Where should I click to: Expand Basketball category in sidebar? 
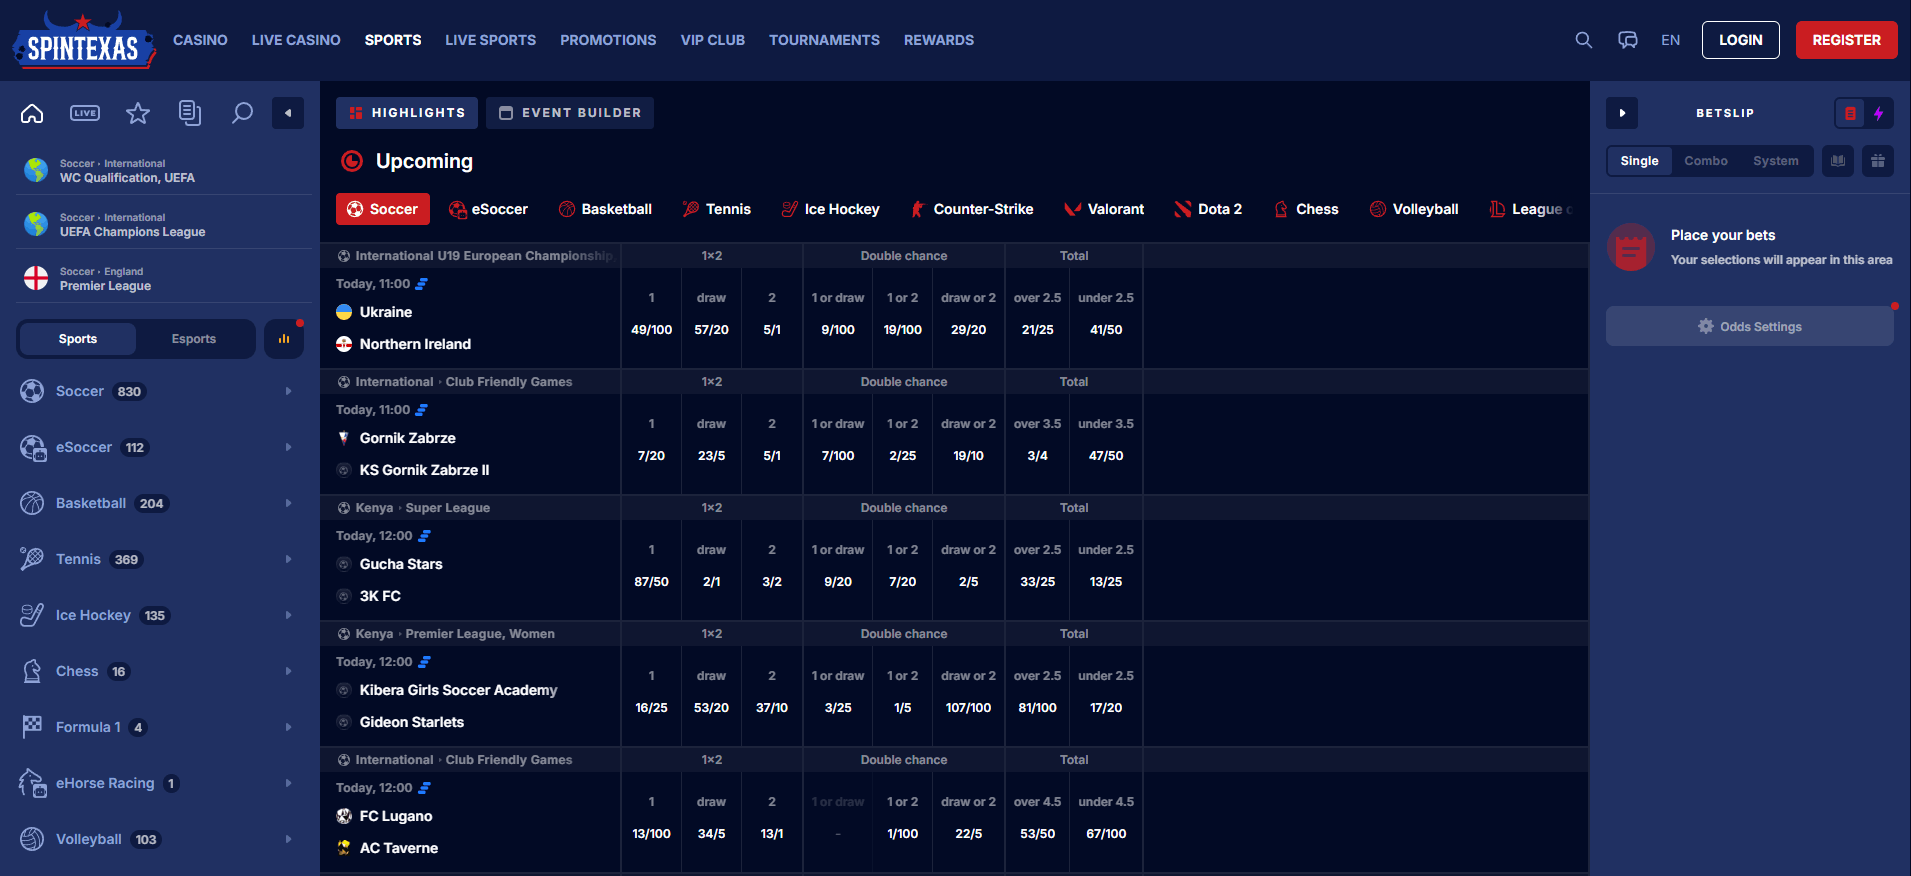(x=160, y=503)
